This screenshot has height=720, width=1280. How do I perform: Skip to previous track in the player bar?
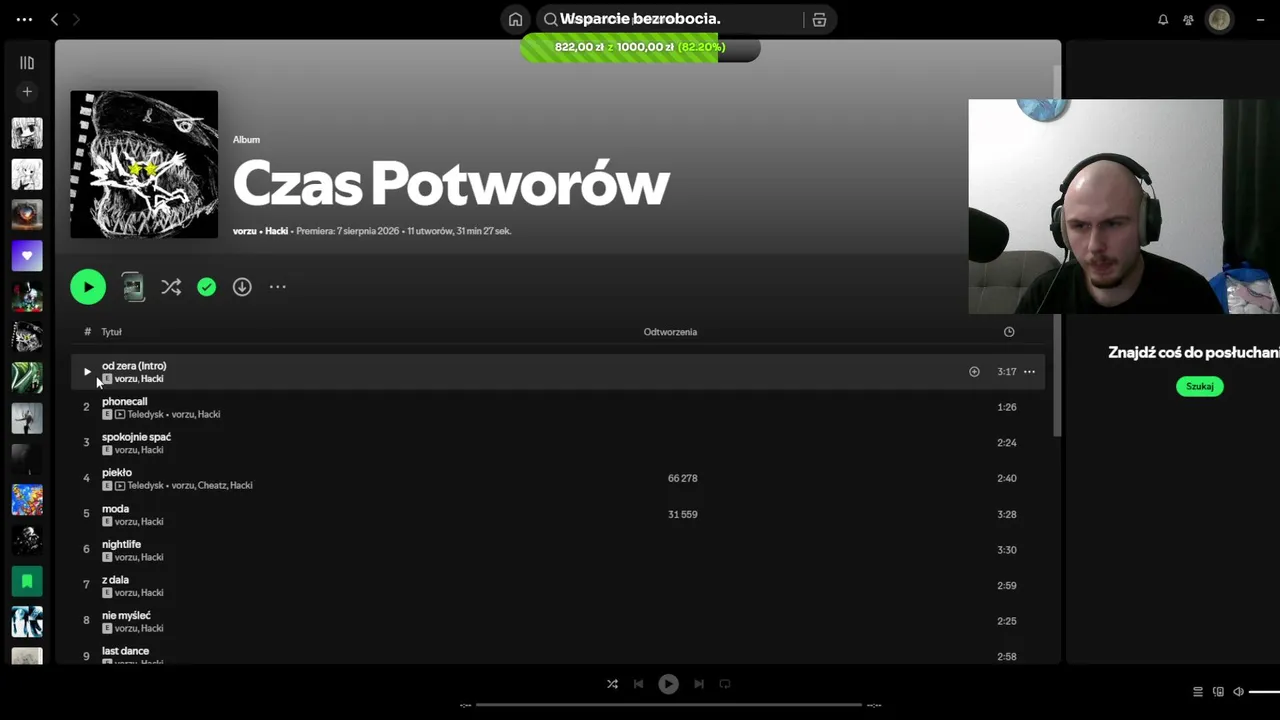[639, 684]
